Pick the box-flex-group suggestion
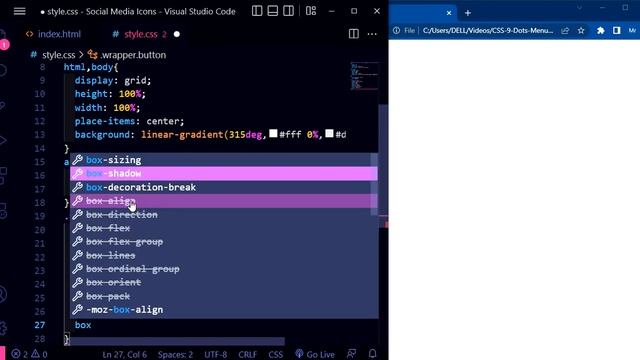The image size is (640, 360). [x=224, y=242]
